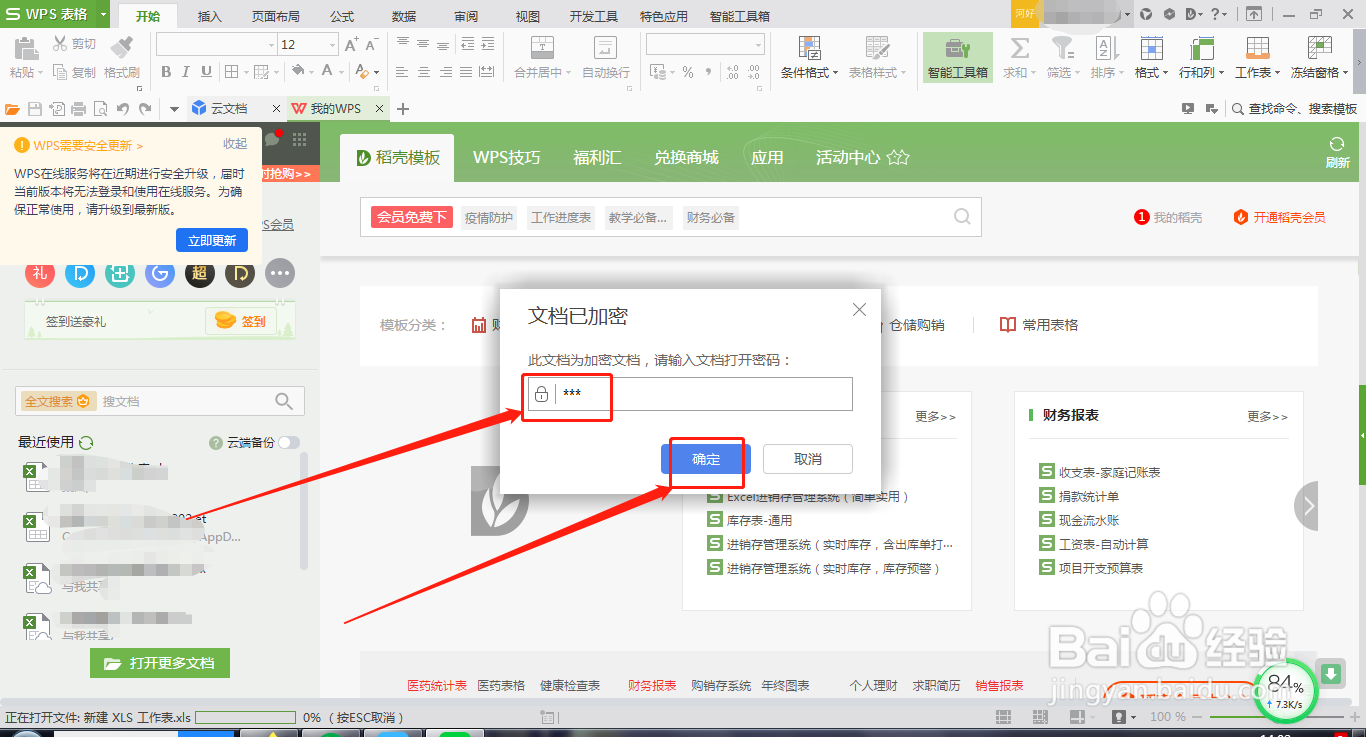Click the 查找命令、搜索模板 search box
Viewport: 1366px width, 737px height.
[1294, 109]
